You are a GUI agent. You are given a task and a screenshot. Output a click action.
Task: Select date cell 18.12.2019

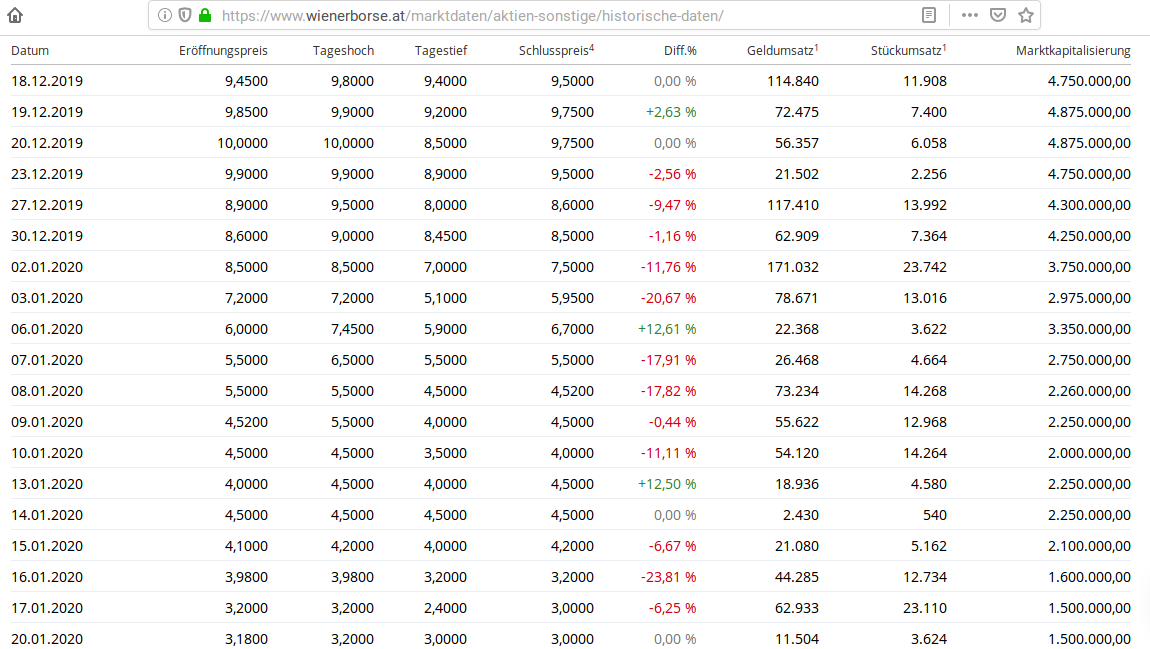[x=47, y=81]
